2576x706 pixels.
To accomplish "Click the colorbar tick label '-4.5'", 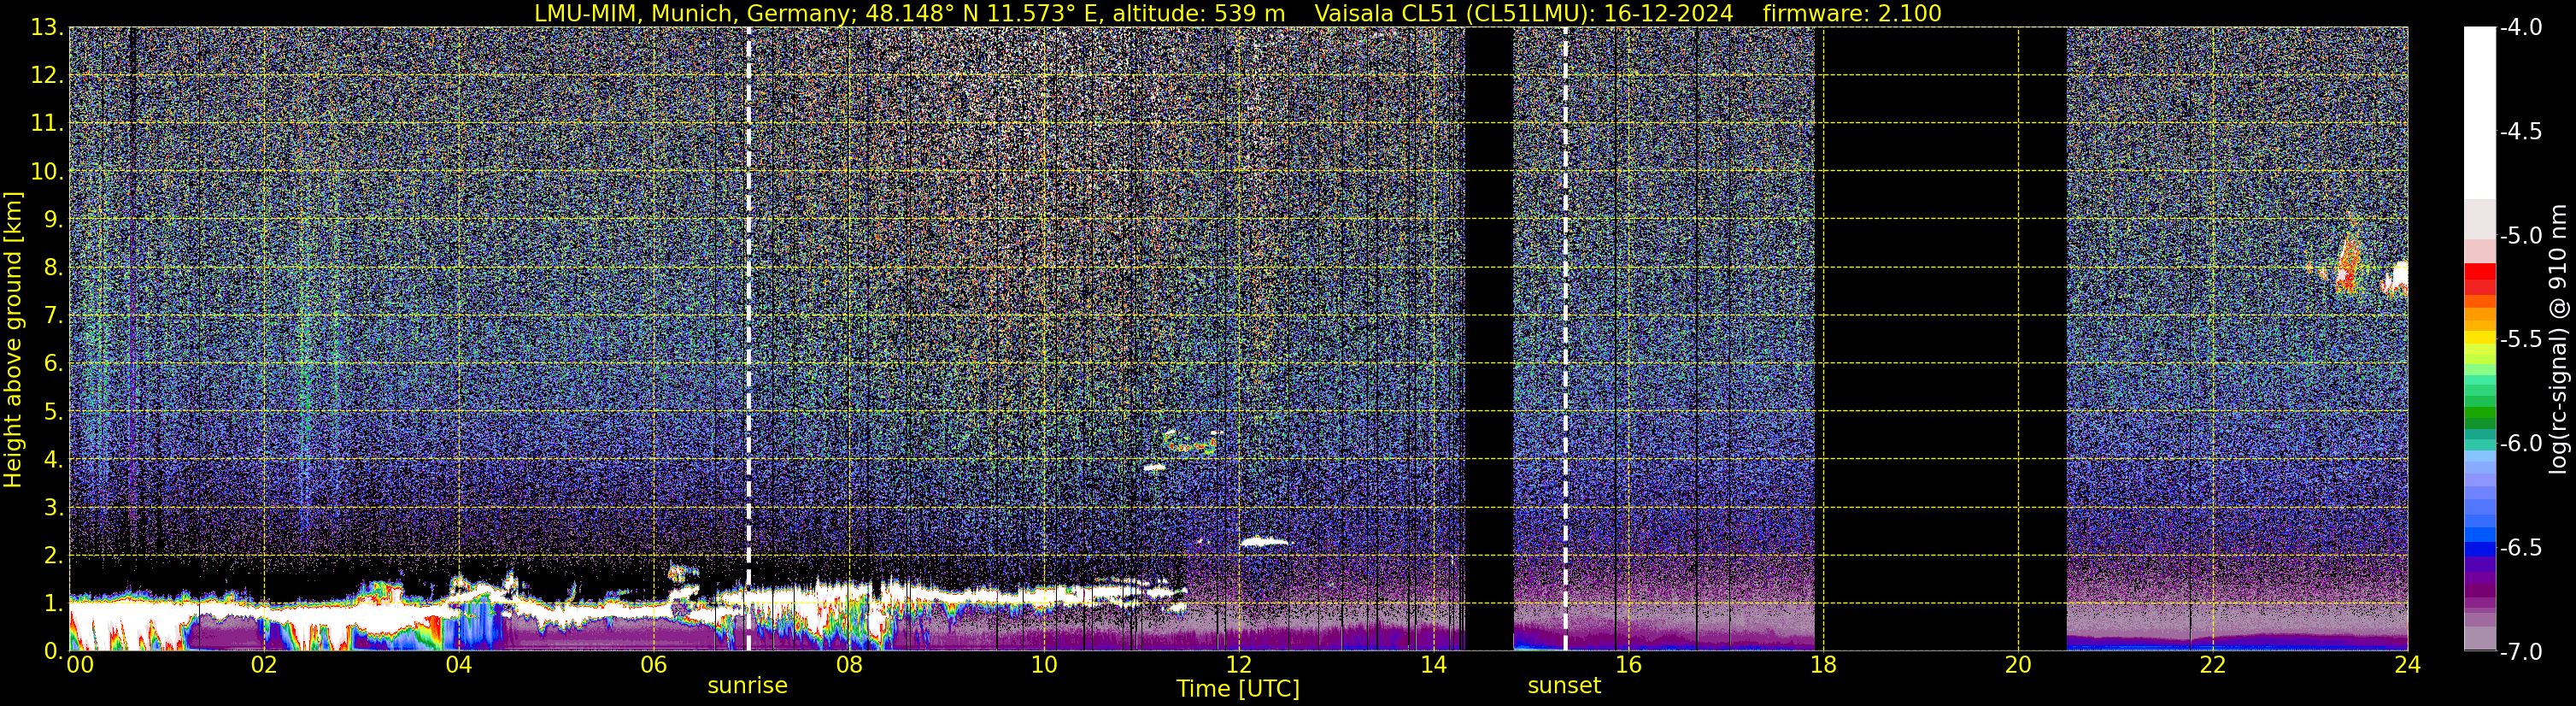I will pyautogui.click(x=2520, y=132).
